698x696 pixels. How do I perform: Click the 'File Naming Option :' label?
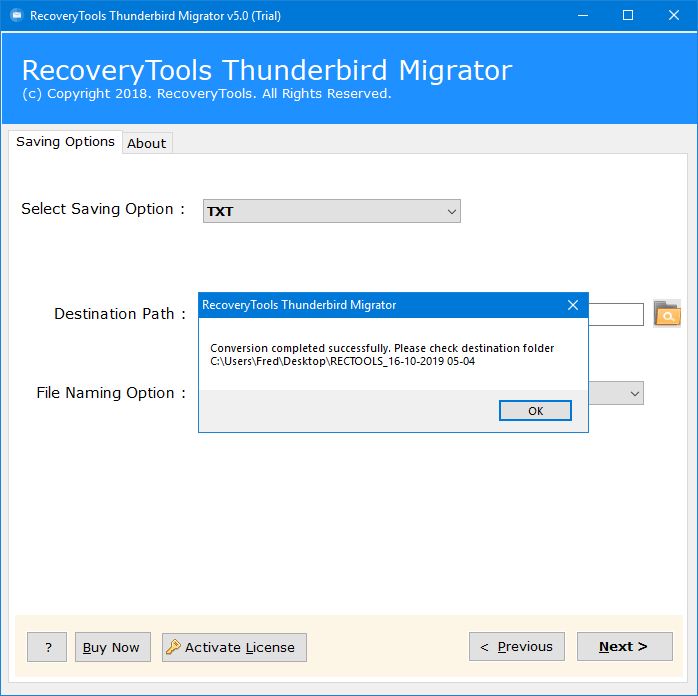[111, 393]
